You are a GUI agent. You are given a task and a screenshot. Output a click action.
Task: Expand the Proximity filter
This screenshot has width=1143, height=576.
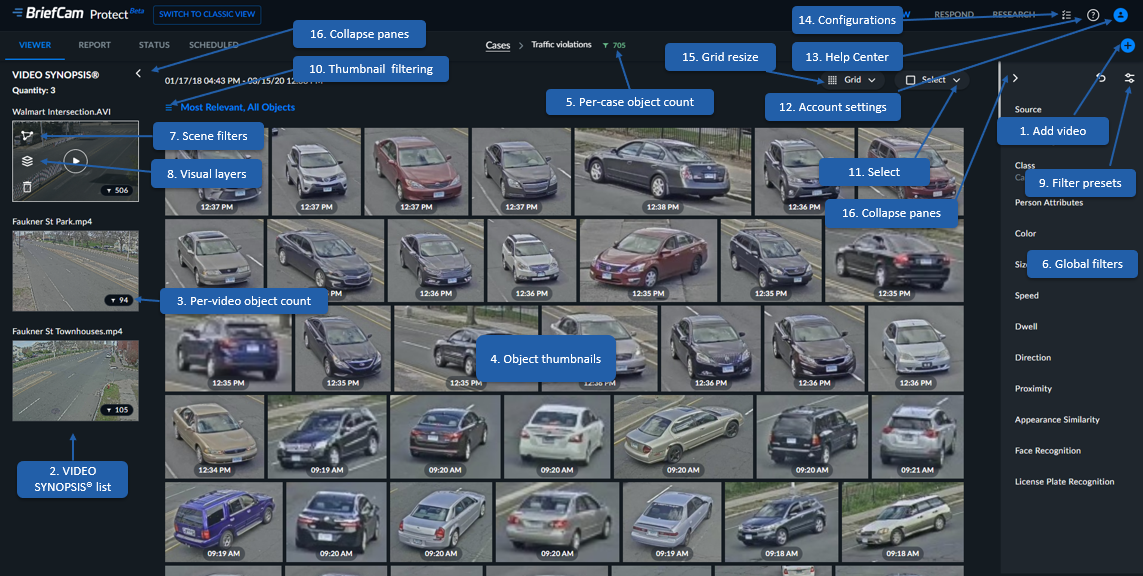tap(1033, 389)
